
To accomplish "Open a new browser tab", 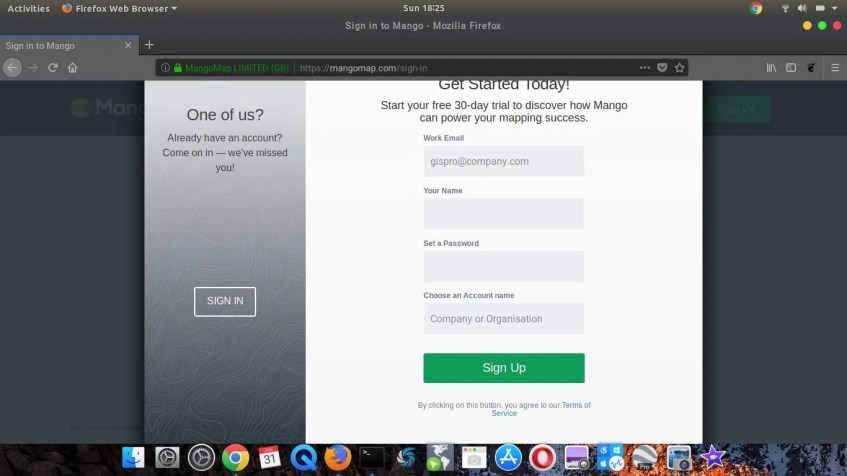I will [150, 45].
